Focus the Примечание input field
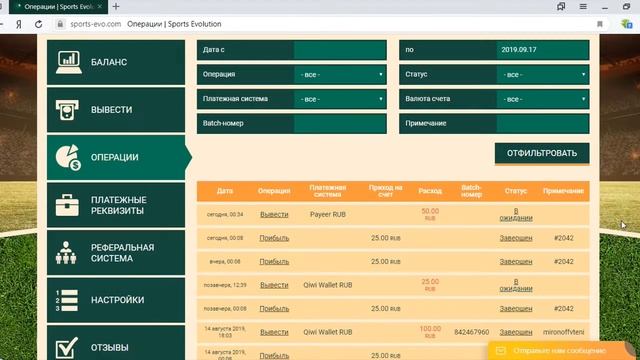The width and height of the screenshot is (640, 360). click(x=543, y=123)
